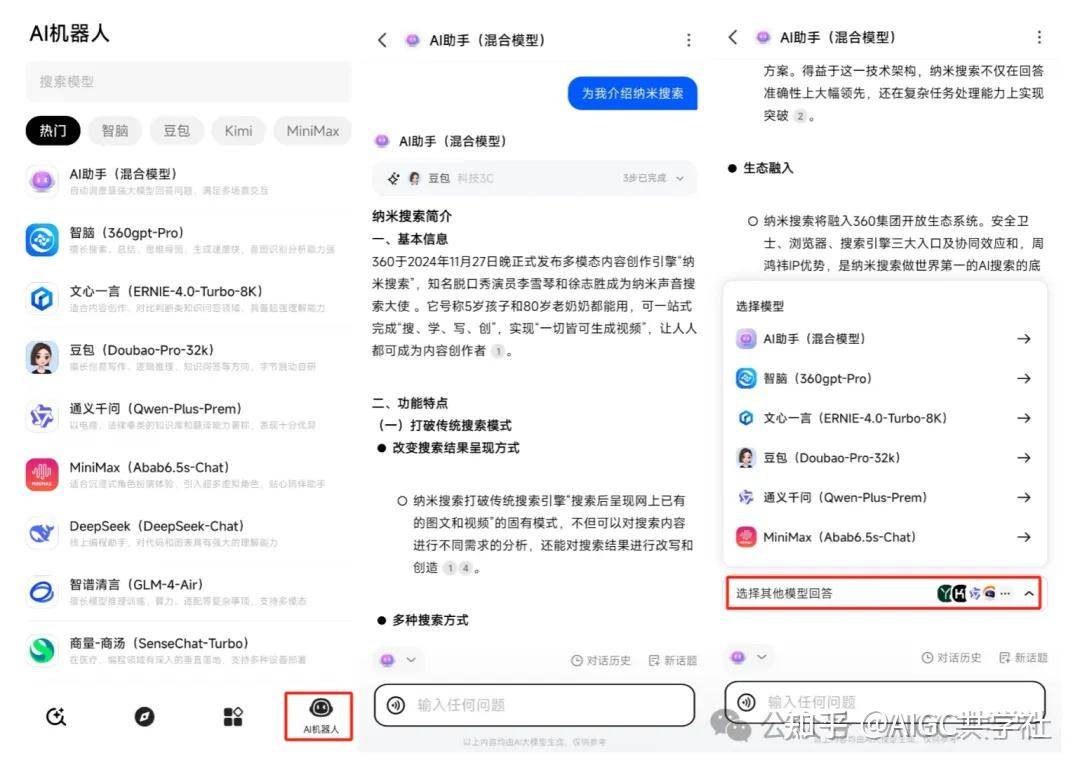Tap 纳米搜索简介 heading text
This screenshot has height=770, width=1080.
click(x=412, y=216)
